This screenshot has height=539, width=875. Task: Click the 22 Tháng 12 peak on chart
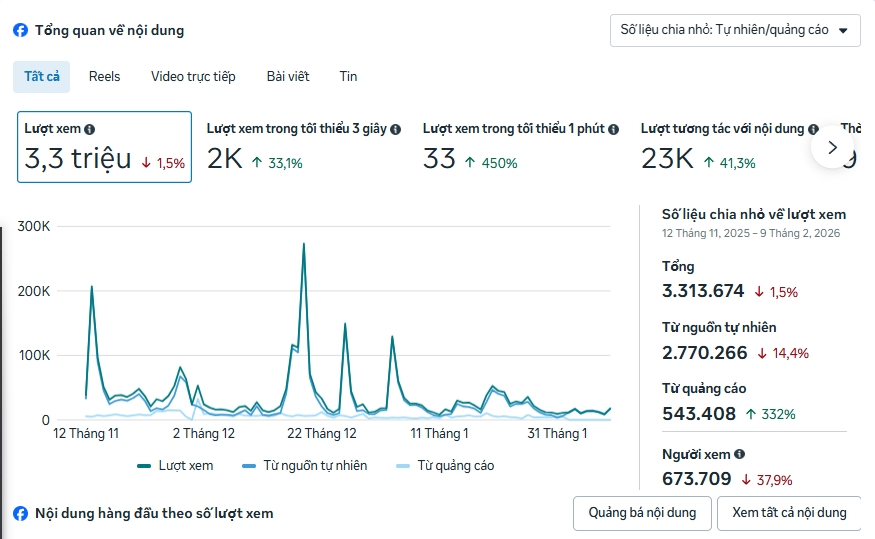pyautogui.click(x=303, y=244)
